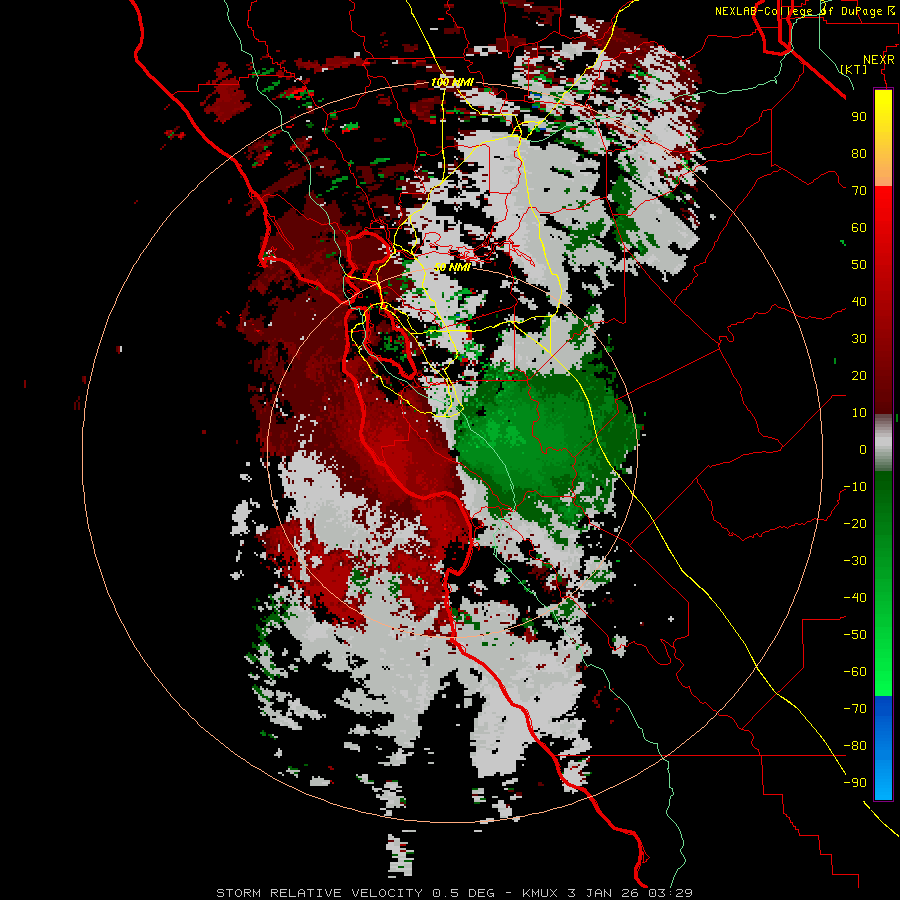The image size is (900, 900).
Task: Click the 100 NMI range ring label
Action: tap(452, 83)
